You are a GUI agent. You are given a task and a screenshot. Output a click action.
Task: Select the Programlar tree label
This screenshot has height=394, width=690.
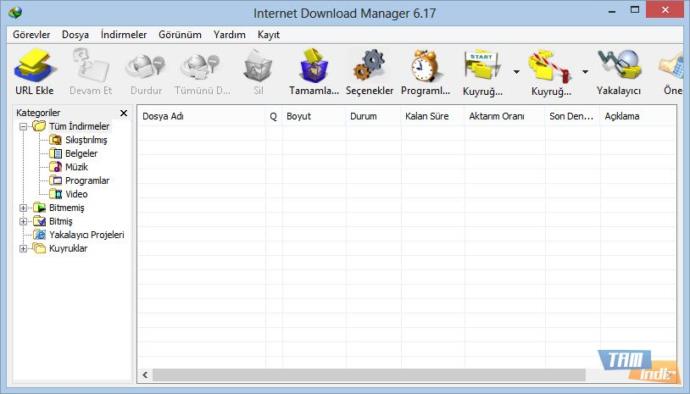coord(87,180)
